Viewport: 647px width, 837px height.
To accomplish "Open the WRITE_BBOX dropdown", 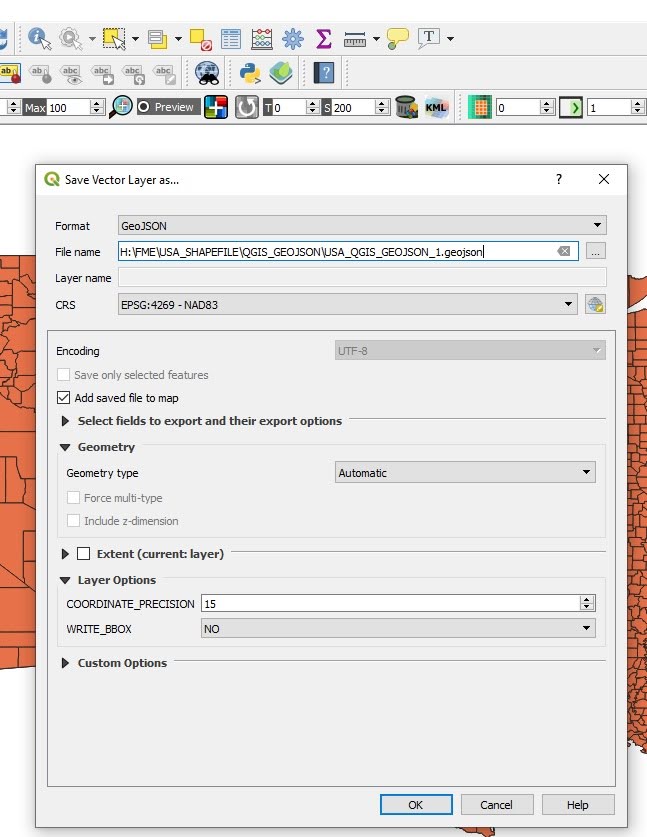I will tap(397, 629).
